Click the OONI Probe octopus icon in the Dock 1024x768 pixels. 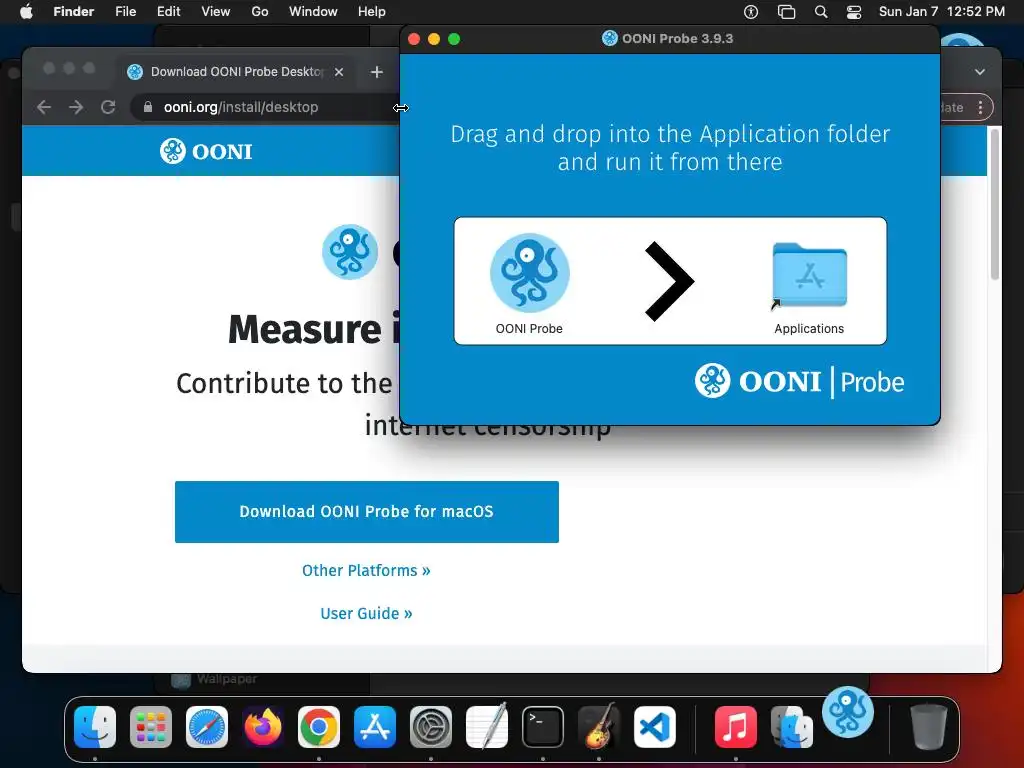coord(848,712)
